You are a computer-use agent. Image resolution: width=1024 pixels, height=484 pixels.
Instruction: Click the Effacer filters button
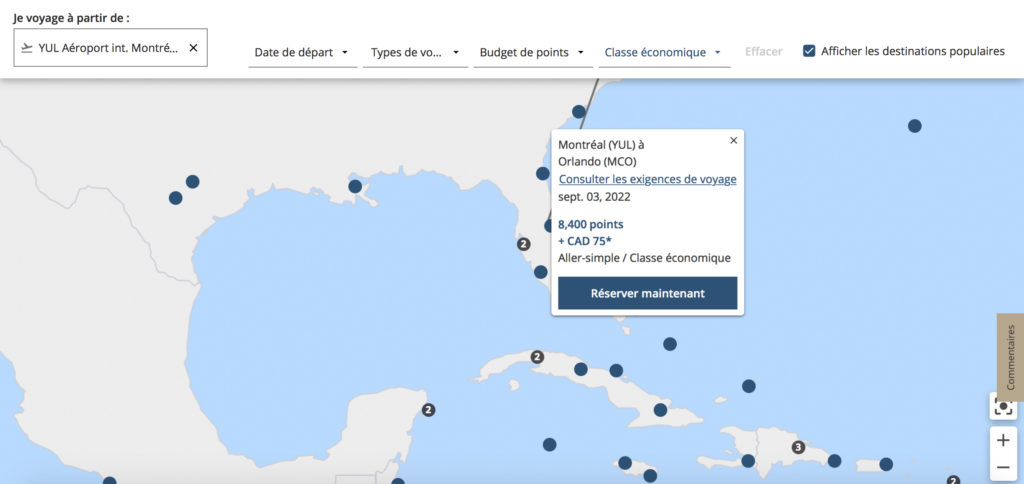[763, 52]
